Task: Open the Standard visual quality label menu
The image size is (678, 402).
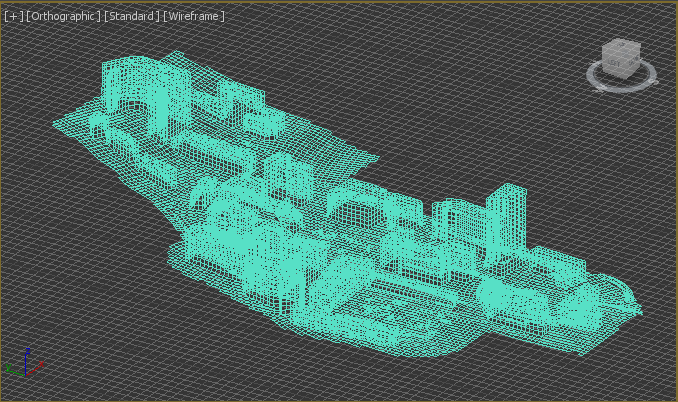Action: pos(131,17)
